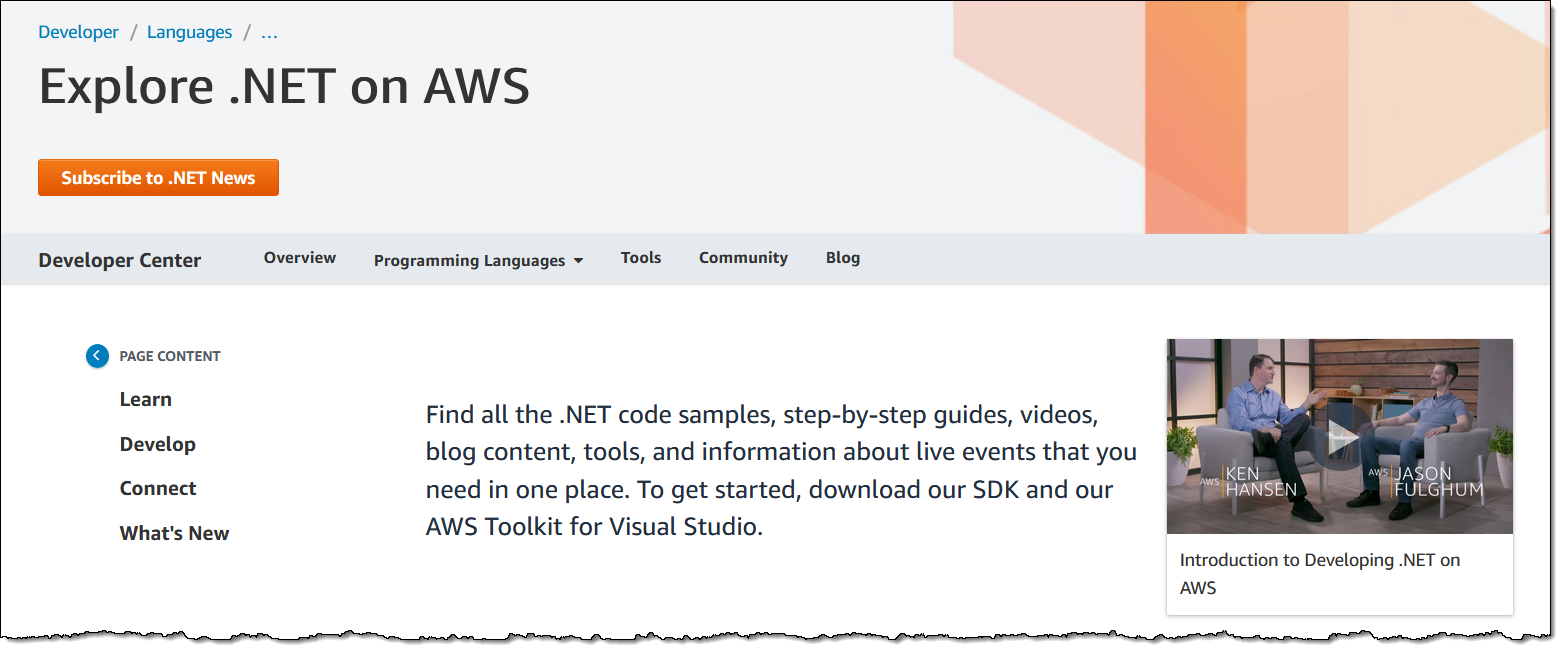The height and width of the screenshot is (650, 1561).
Task: Show the What's New section
Action: coord(174,533)
